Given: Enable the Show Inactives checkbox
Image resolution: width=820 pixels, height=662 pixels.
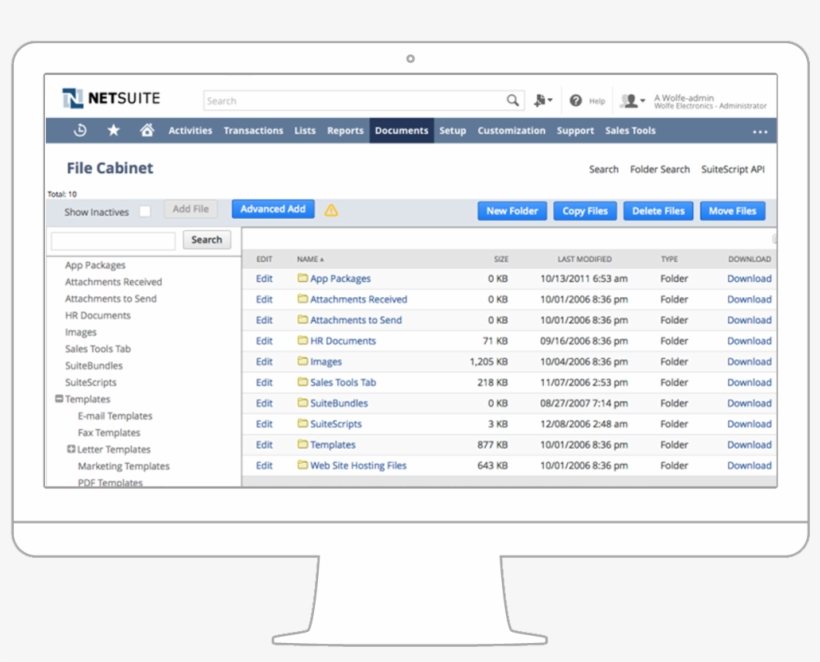Looking at the screenshot, I should [143, 212].
